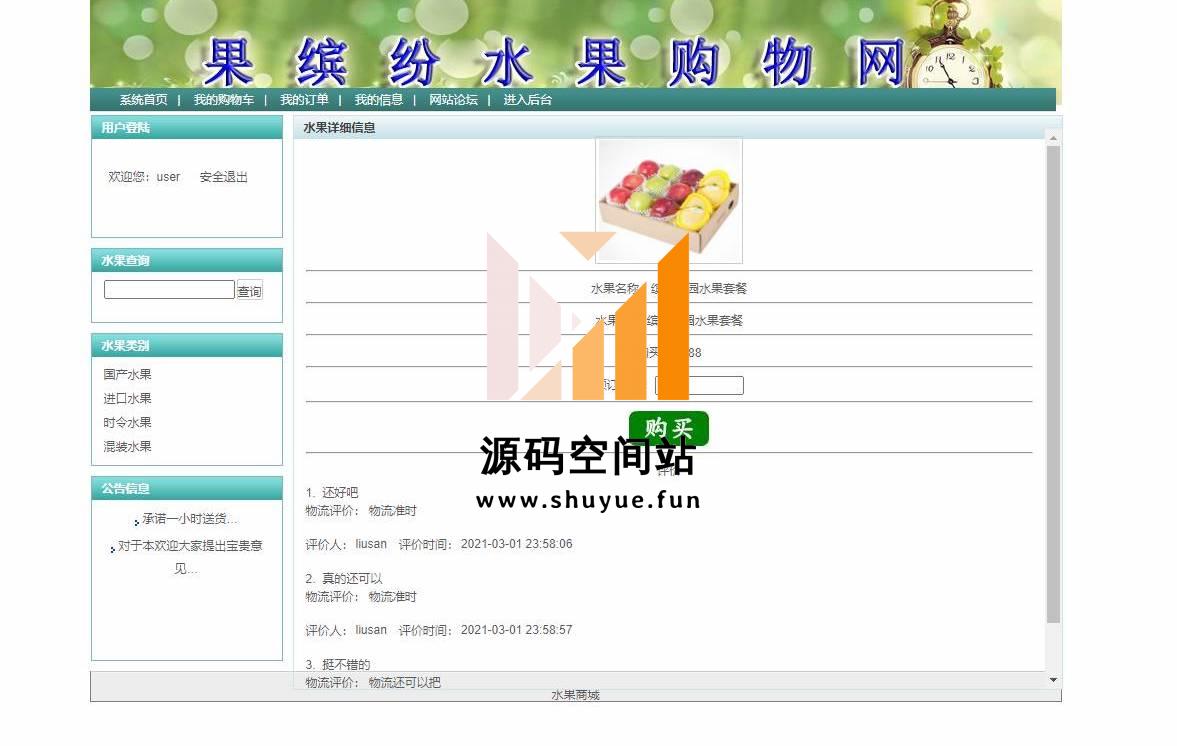This screenshot has height=746, width=1177.
Task: Click the fruit box product image
Action: click(669, 200)
